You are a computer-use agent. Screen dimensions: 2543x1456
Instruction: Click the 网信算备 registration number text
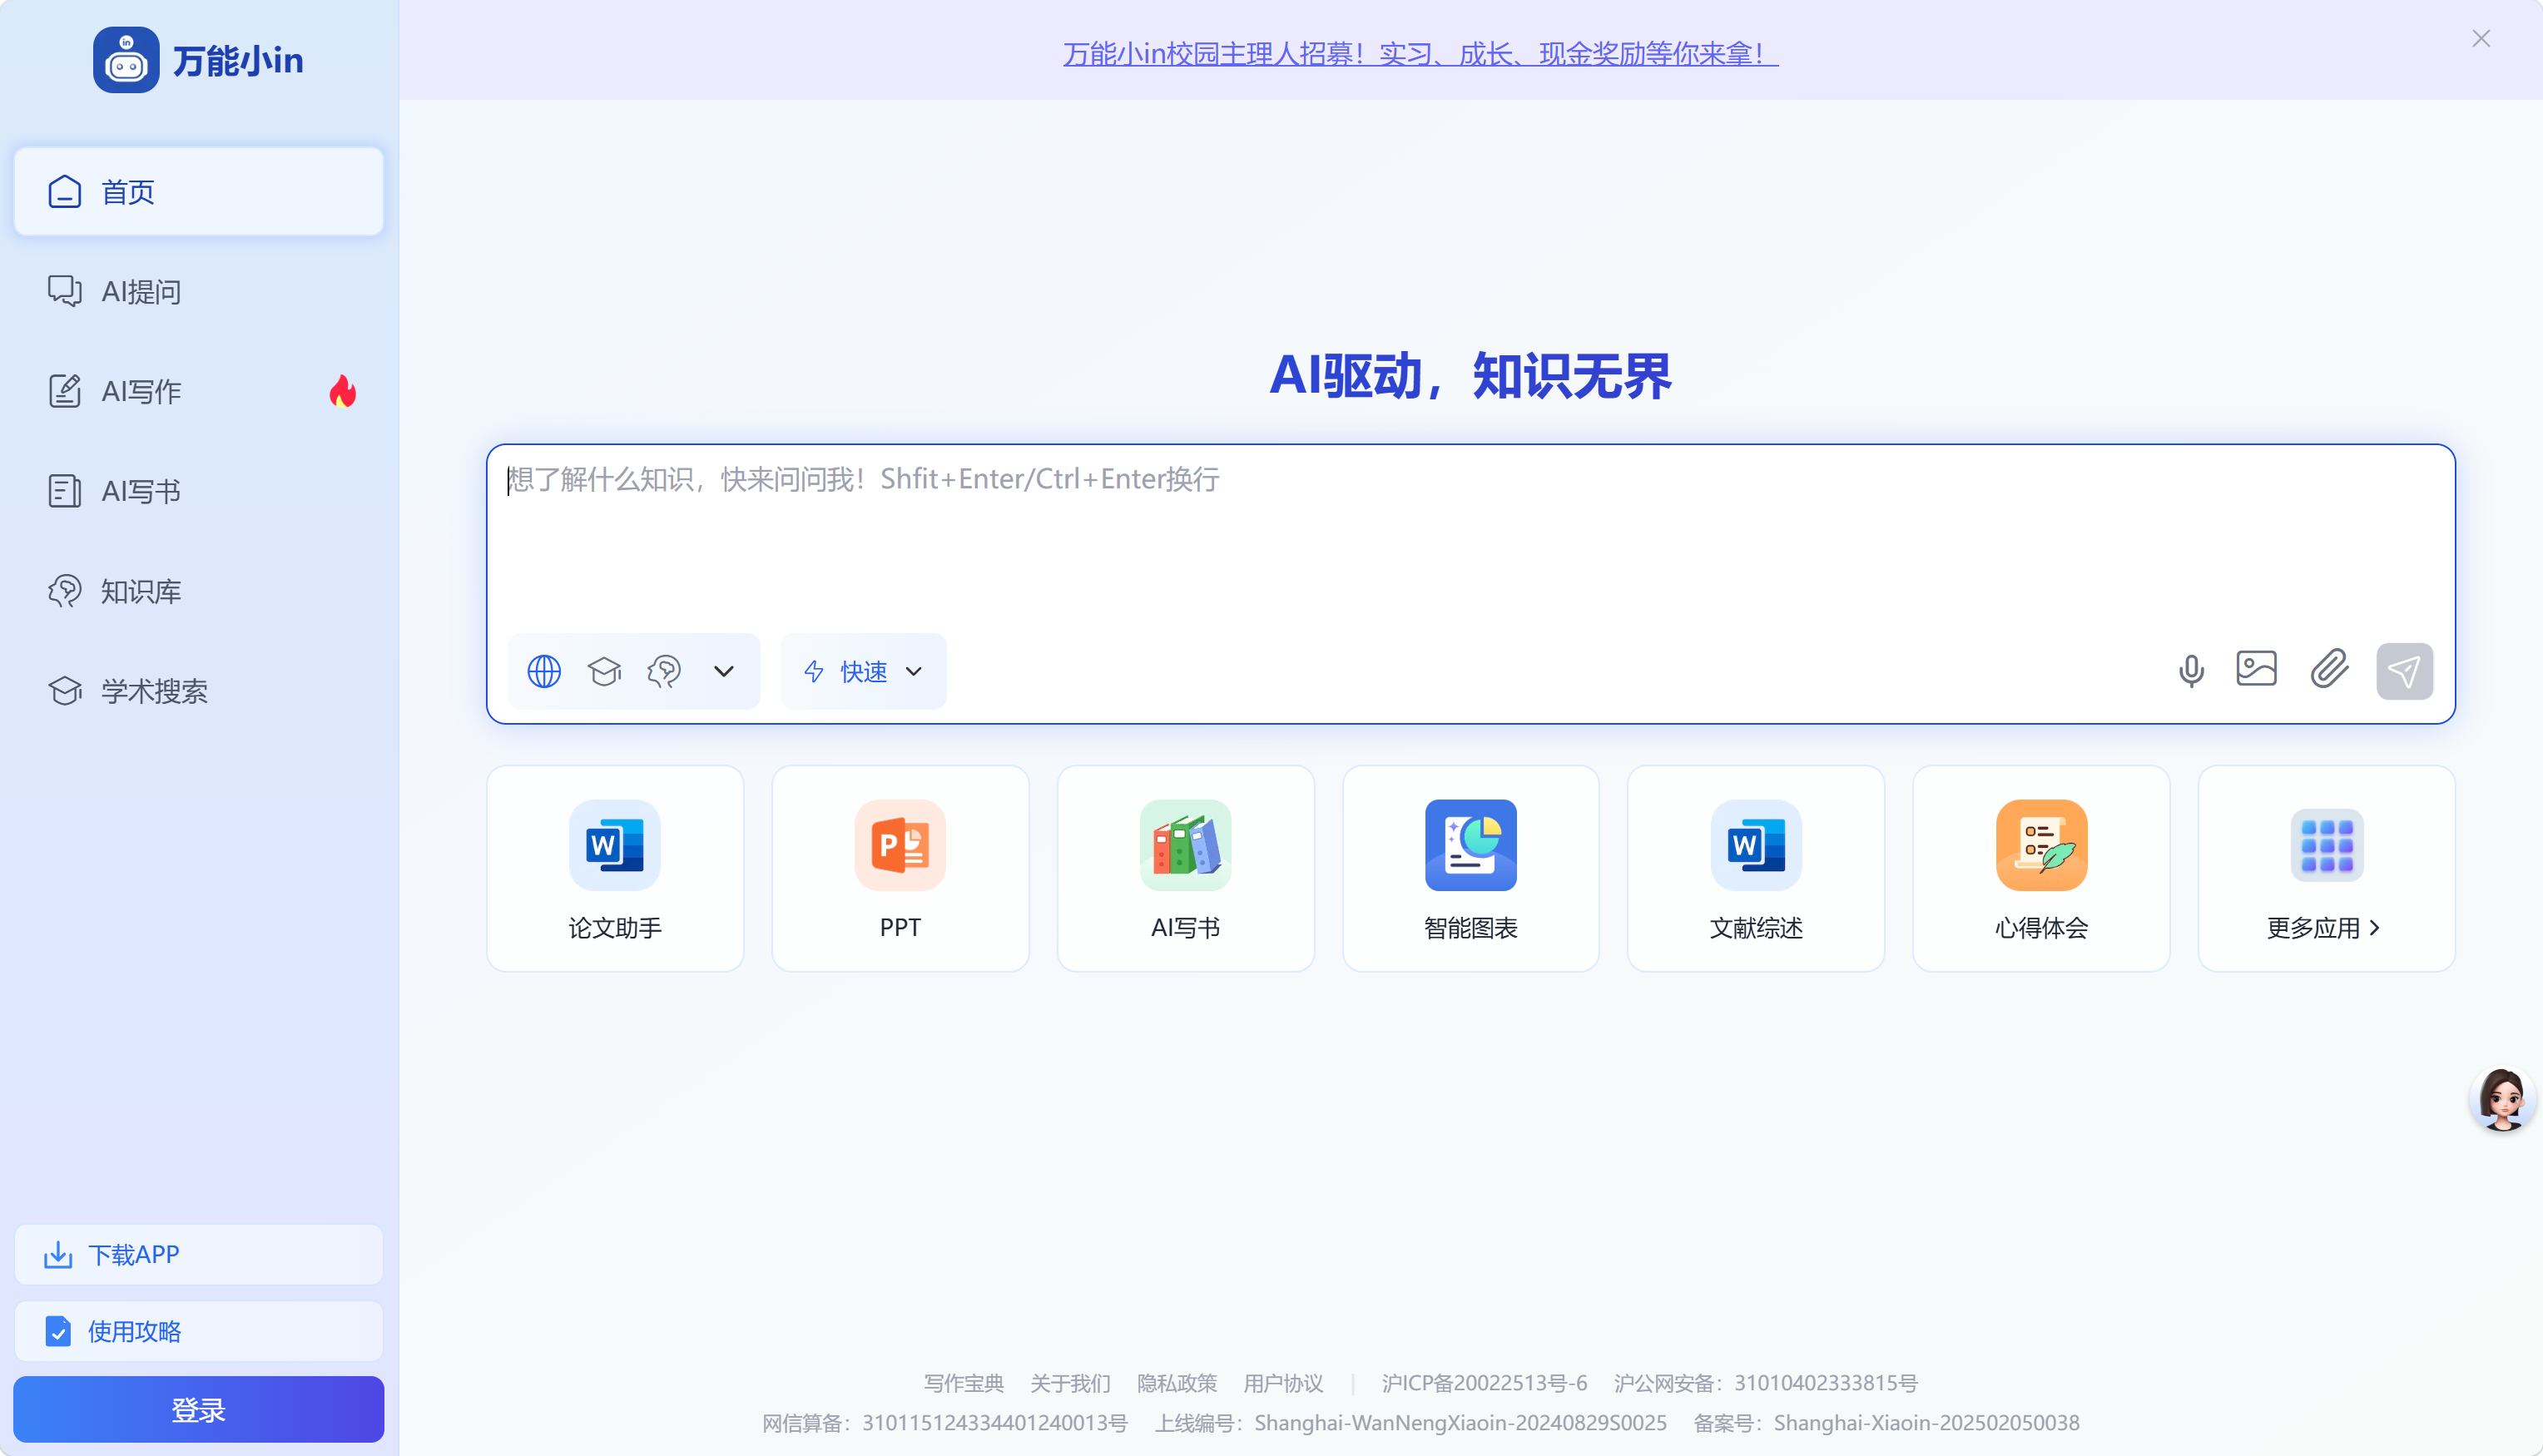[x=945, y=1423]
